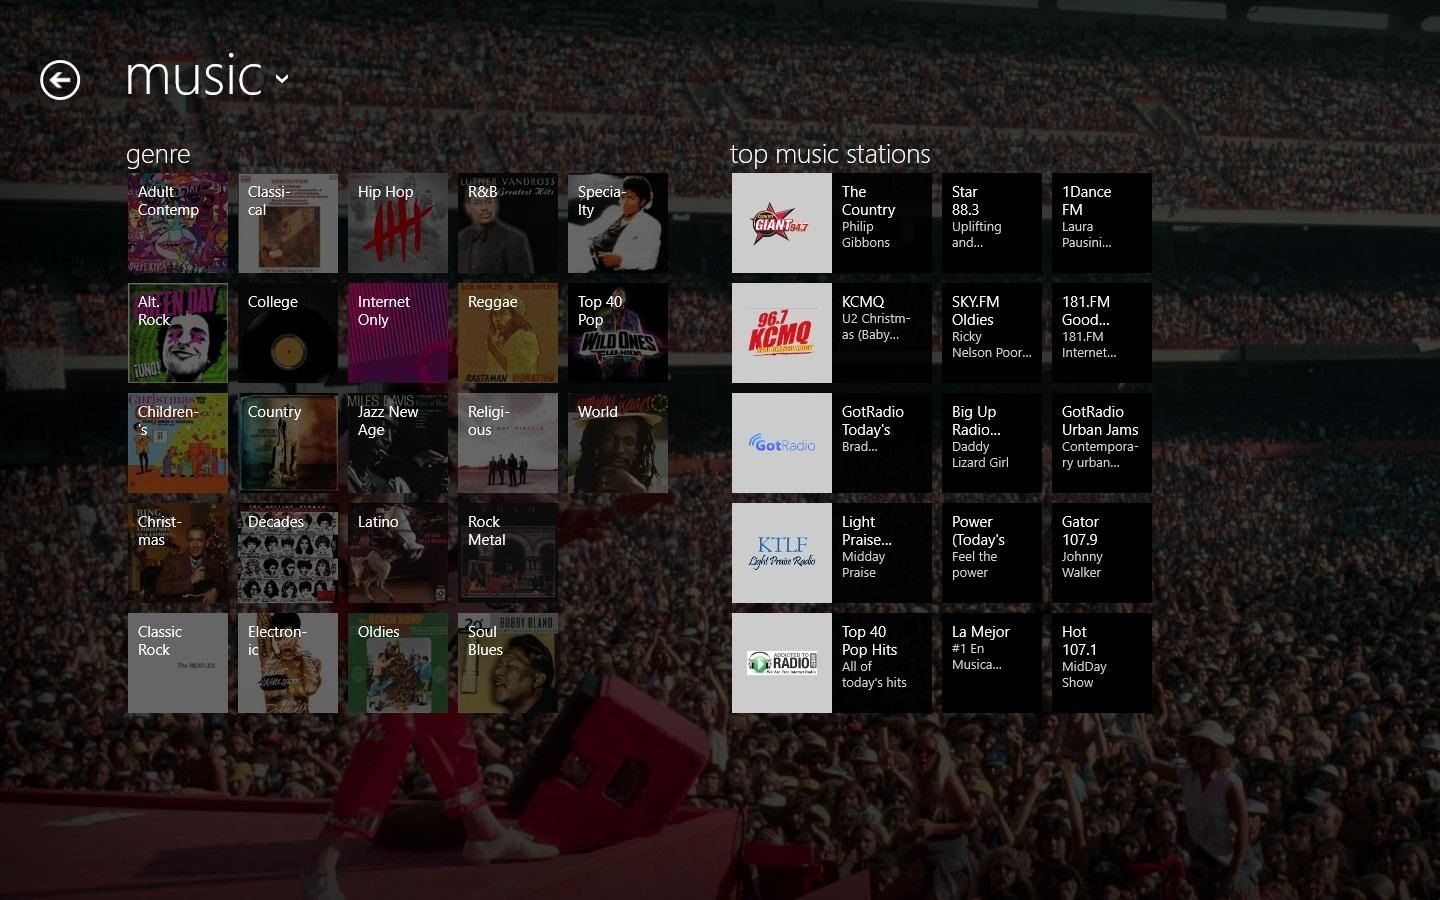Open the Specialty genre tile
Viewport: 1440px width, 900px height.
[618, 223]
